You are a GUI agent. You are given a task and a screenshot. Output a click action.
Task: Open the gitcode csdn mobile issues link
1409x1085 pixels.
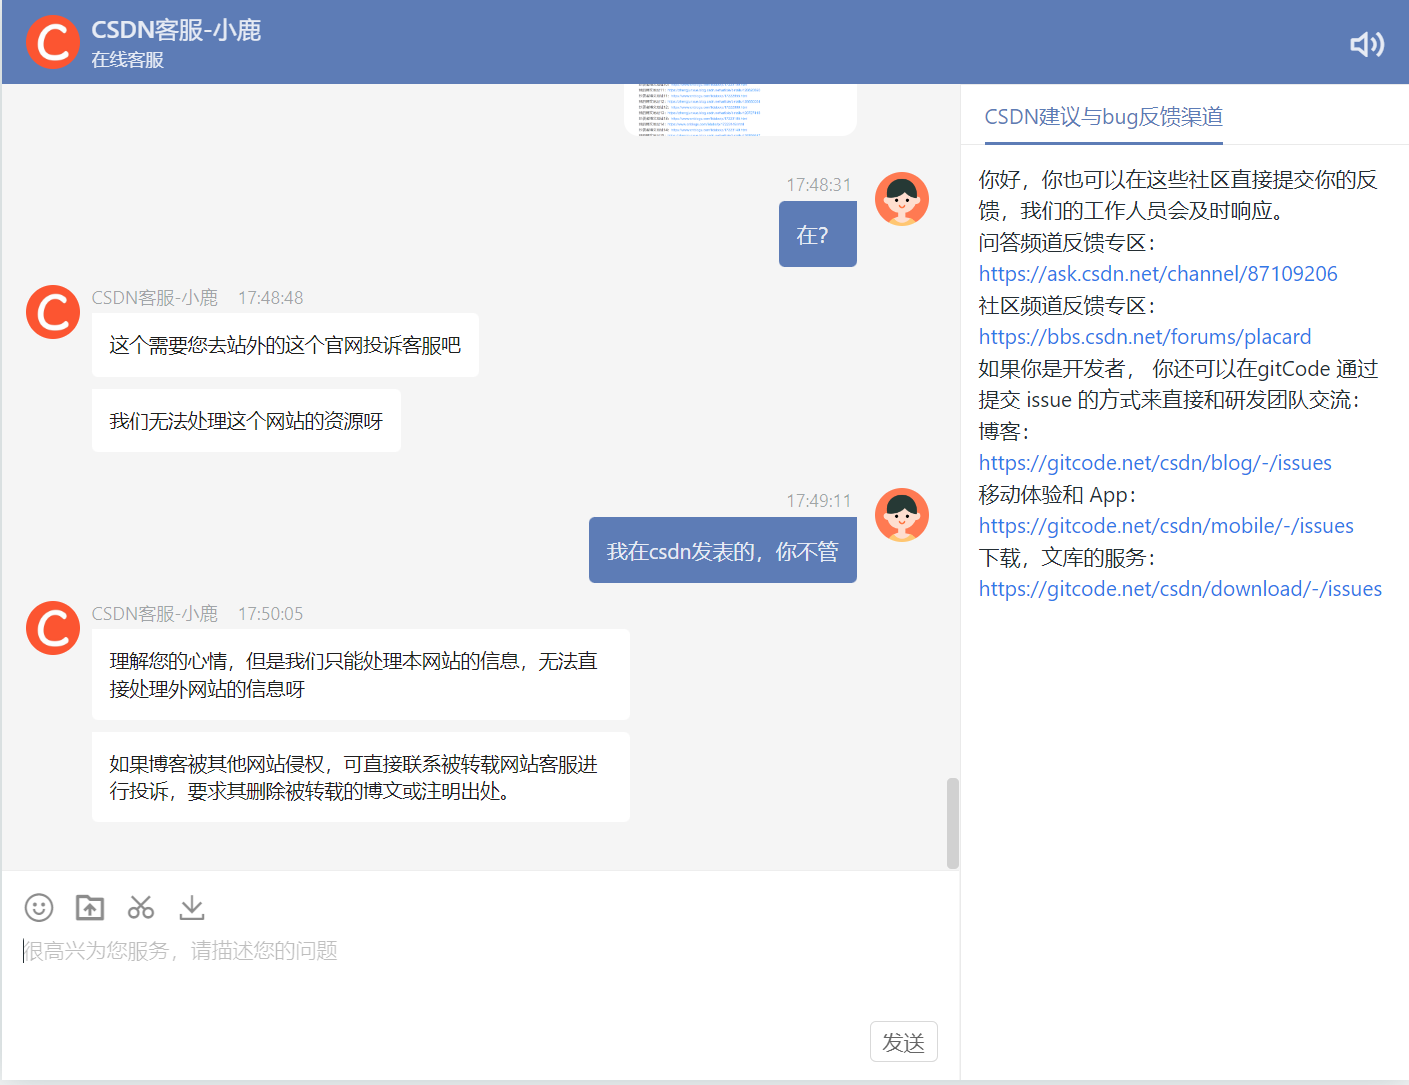click(1166, 526)
